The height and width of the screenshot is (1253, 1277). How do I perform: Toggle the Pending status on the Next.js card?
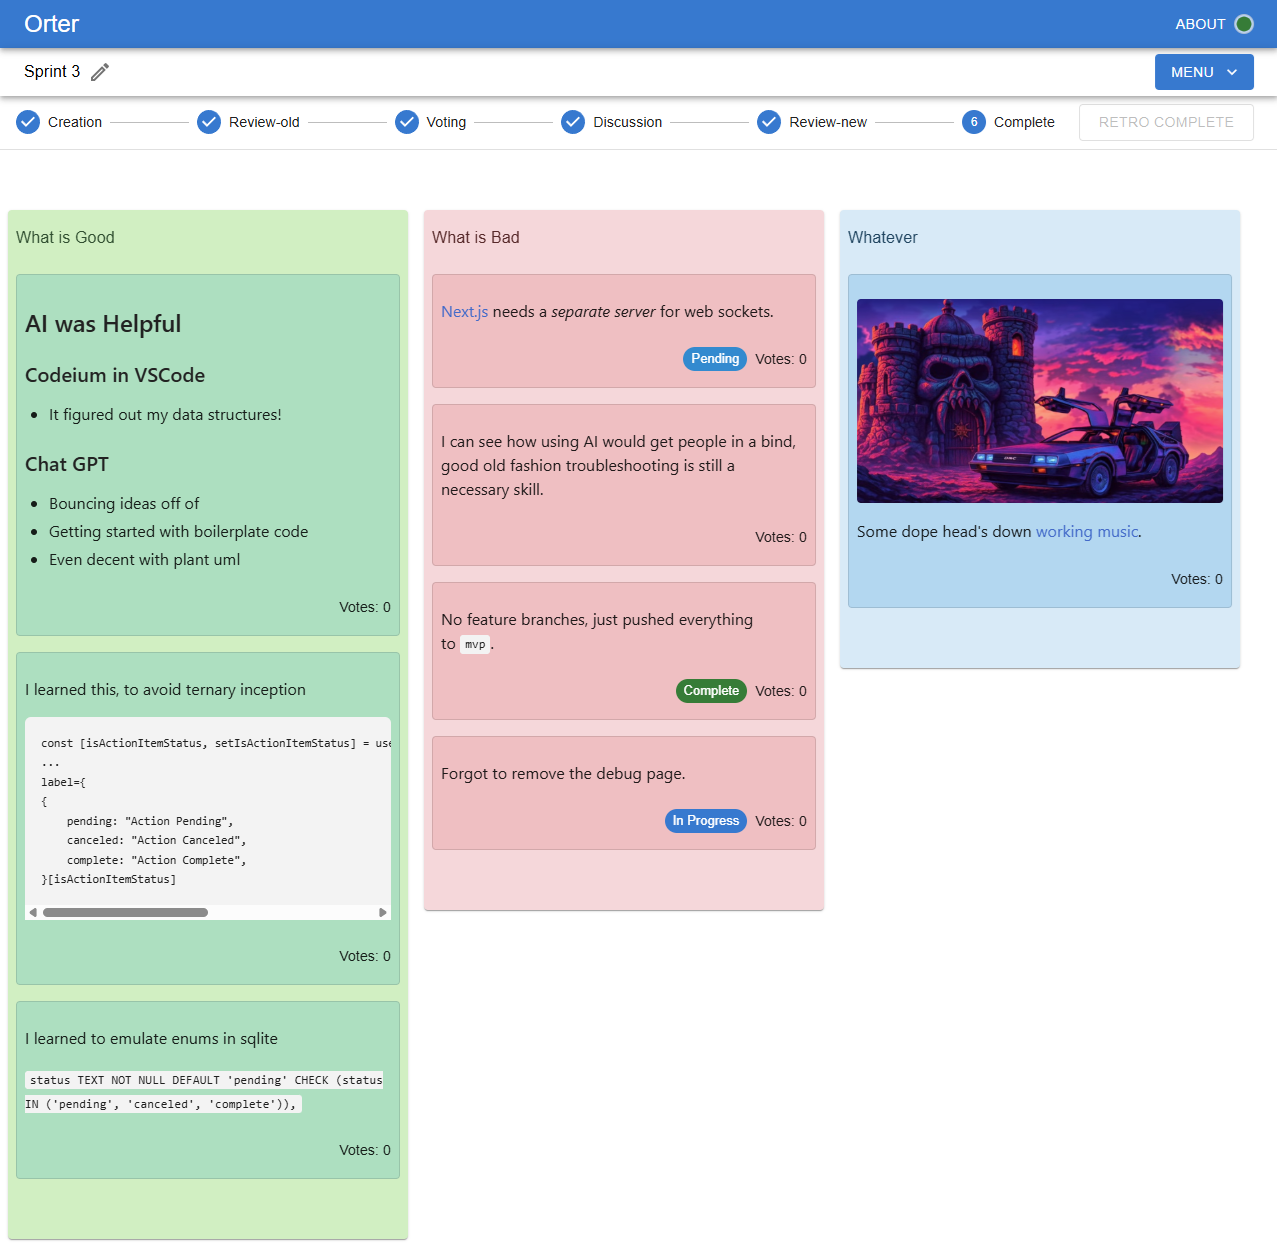tap(714, 358)
